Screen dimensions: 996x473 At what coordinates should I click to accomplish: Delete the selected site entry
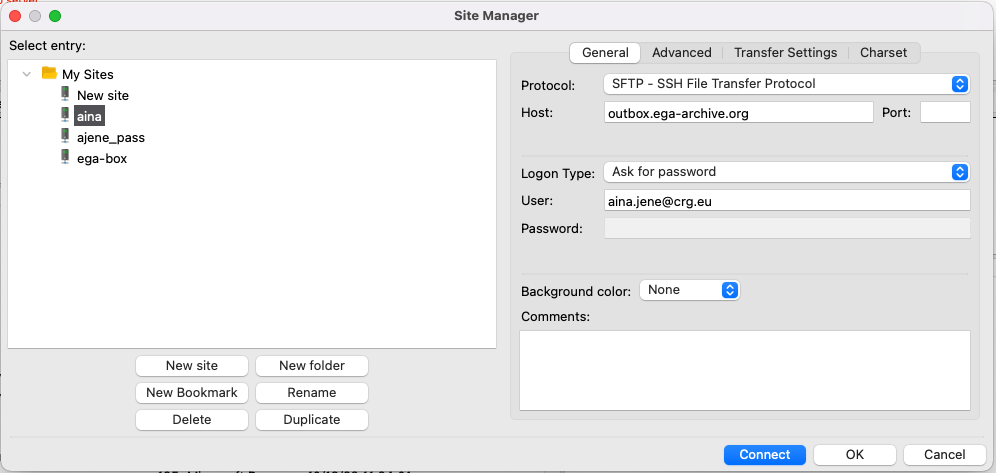coord(192,420)
